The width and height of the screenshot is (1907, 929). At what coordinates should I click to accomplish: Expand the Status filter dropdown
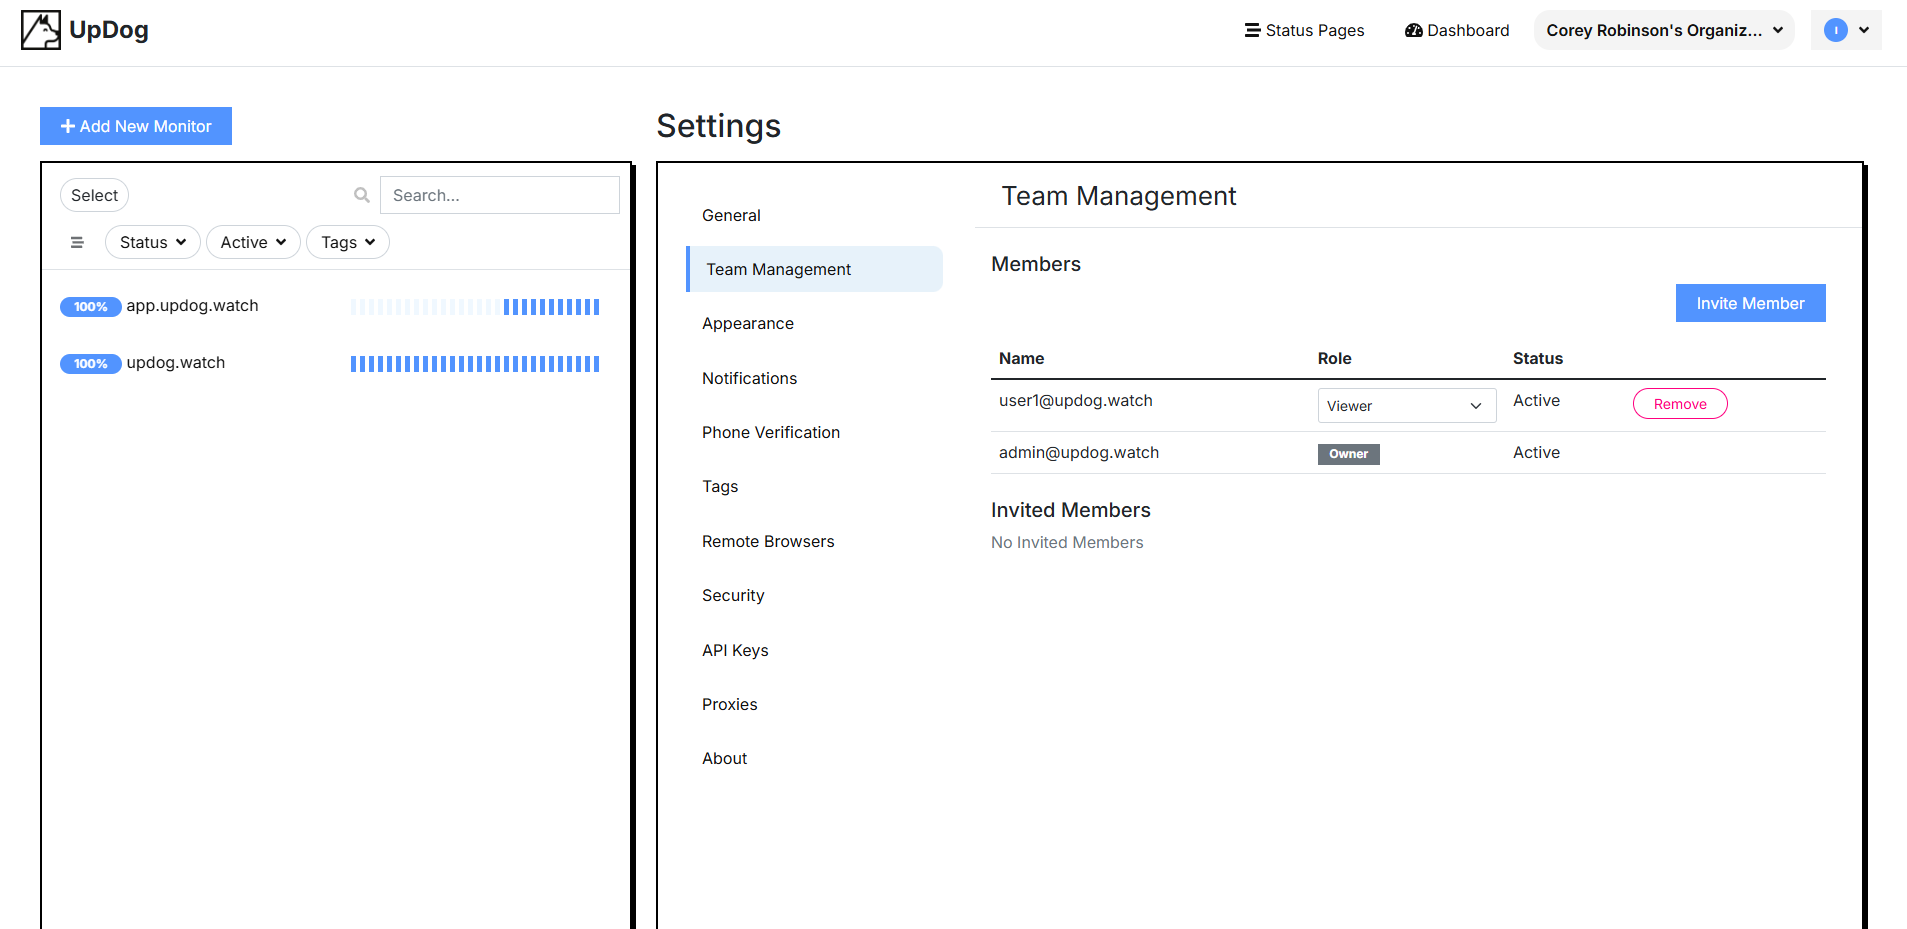(x=152, y=242)
